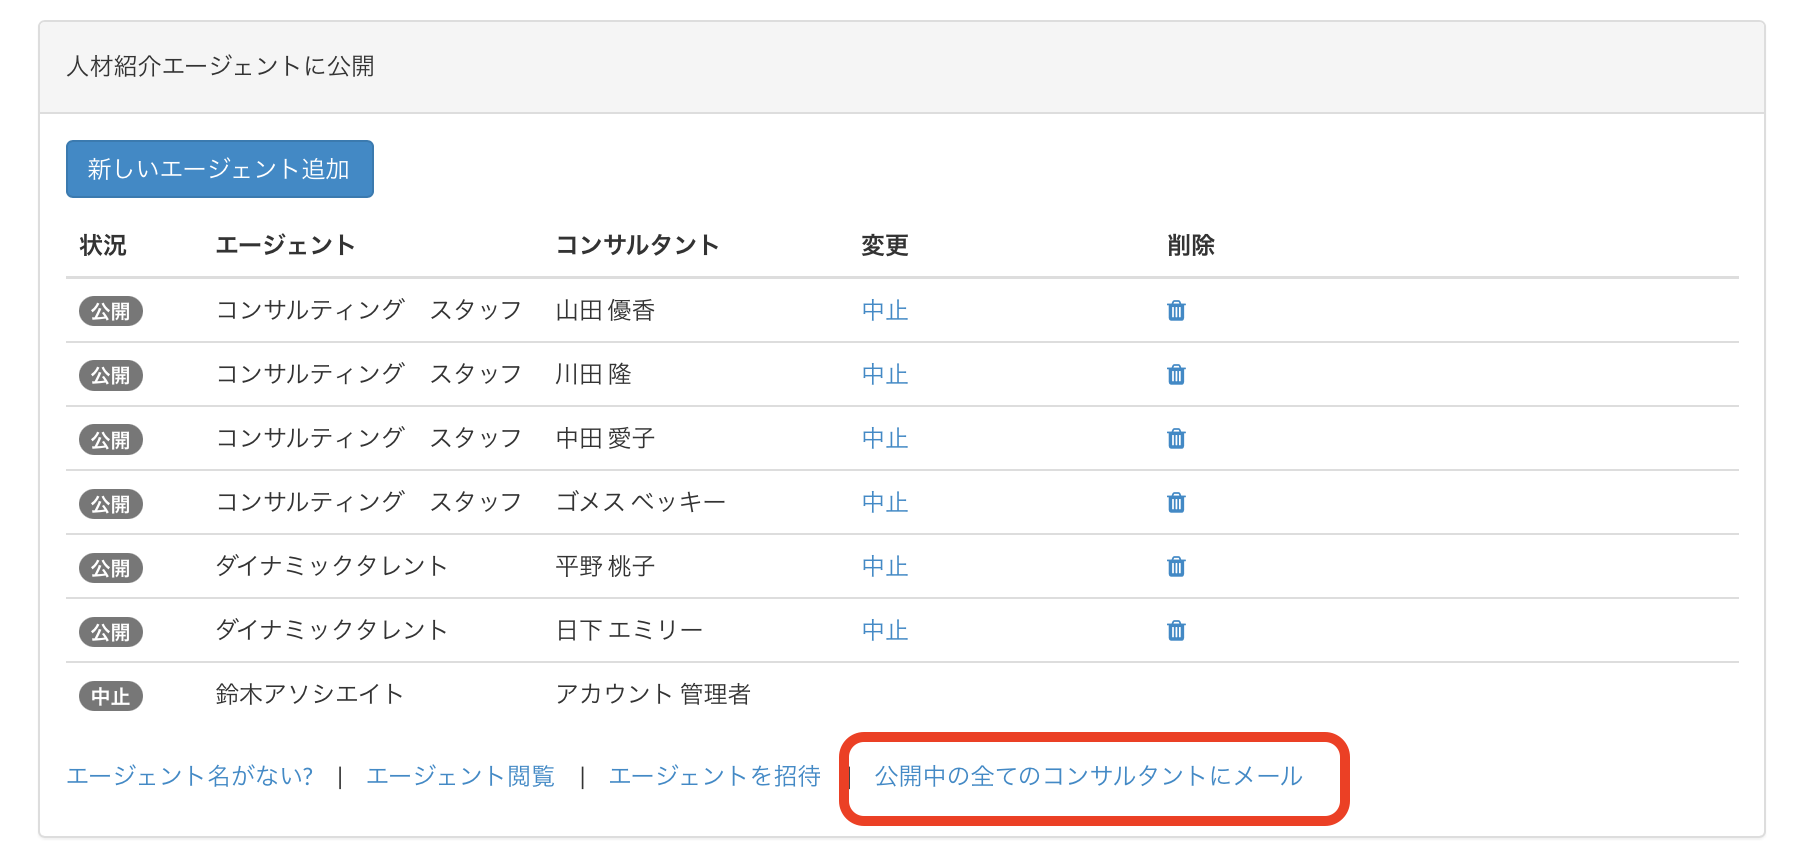Click trash icon for 平野 桃子 row
This screenshot has height=860, width=1804.
1176,567
